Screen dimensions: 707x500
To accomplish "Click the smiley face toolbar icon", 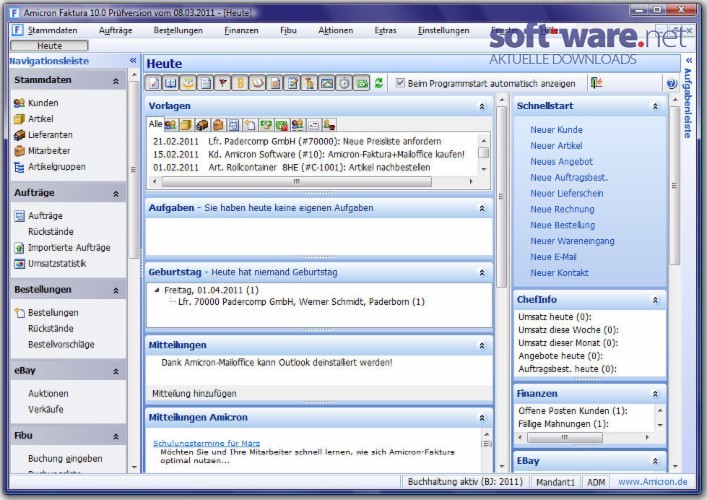I will tap(188, 83).
